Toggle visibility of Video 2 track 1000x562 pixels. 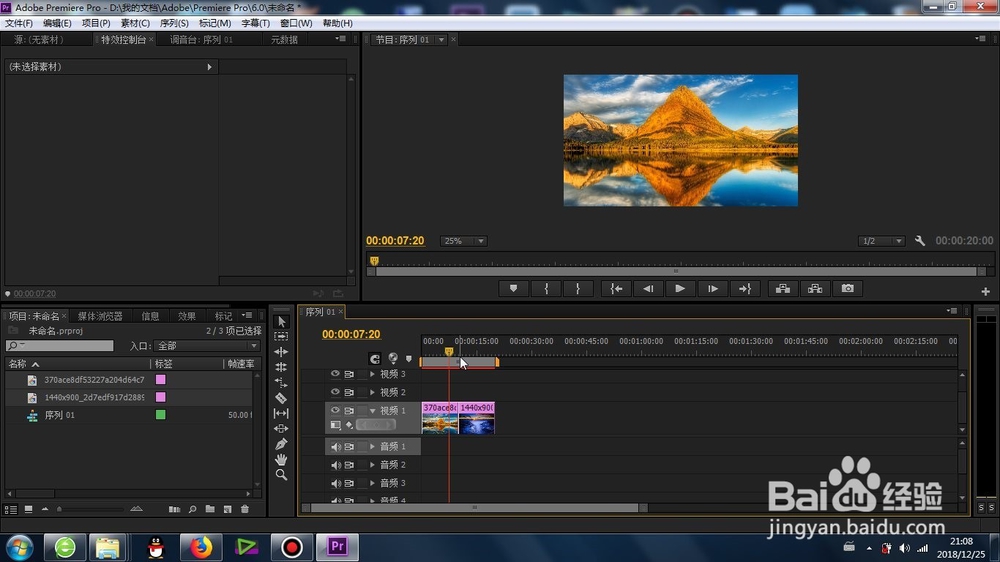coord(335,392)
